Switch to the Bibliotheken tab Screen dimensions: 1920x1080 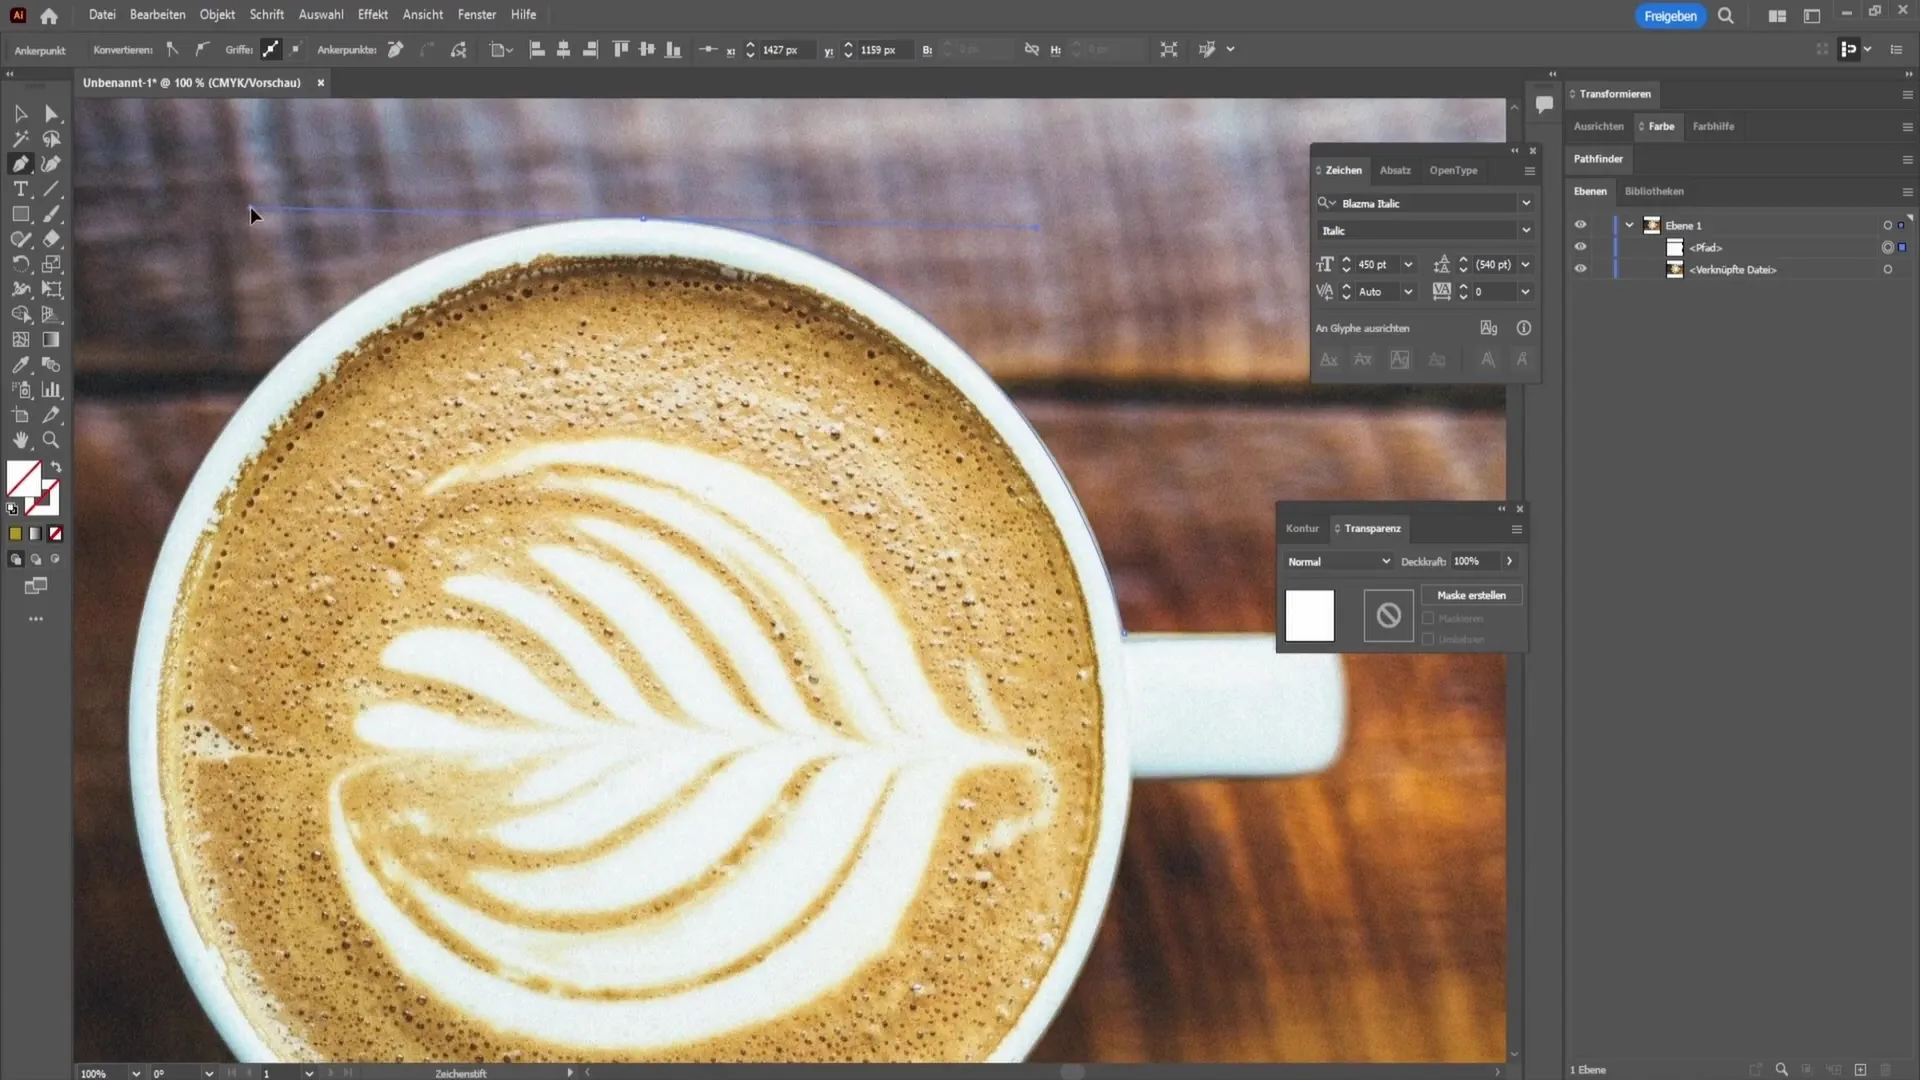1654,191
